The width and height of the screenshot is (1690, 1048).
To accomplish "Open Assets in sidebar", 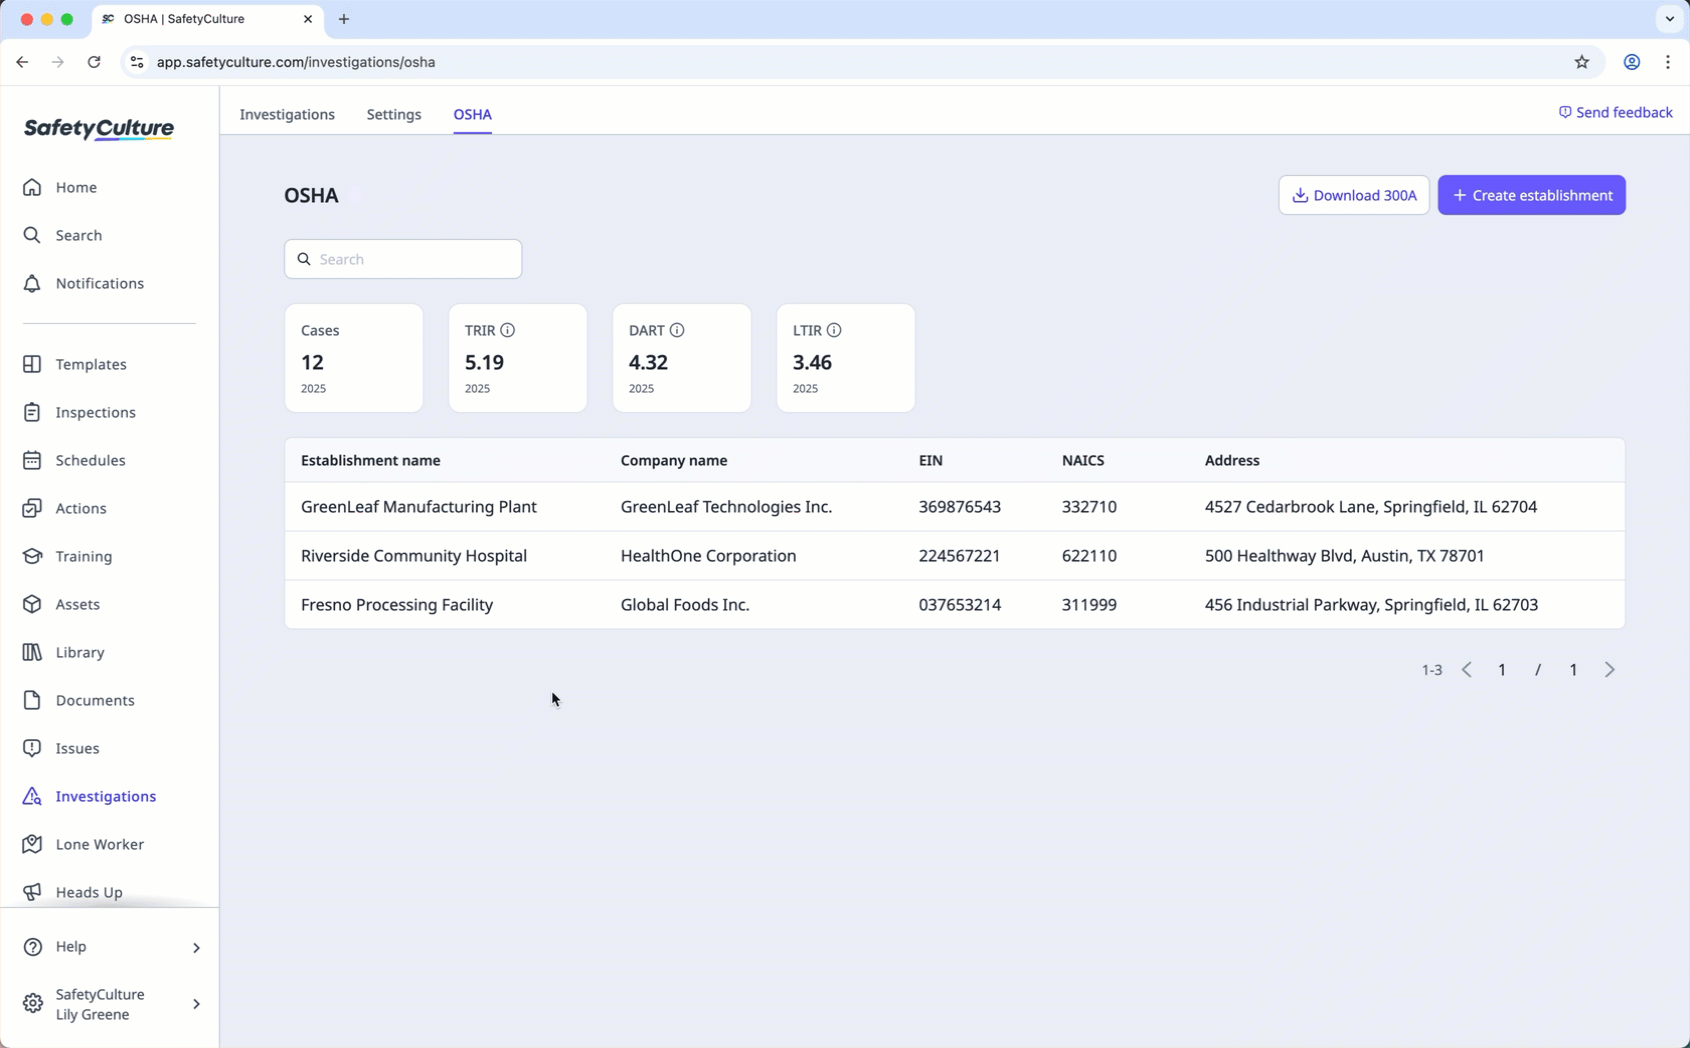I will 61,604.
